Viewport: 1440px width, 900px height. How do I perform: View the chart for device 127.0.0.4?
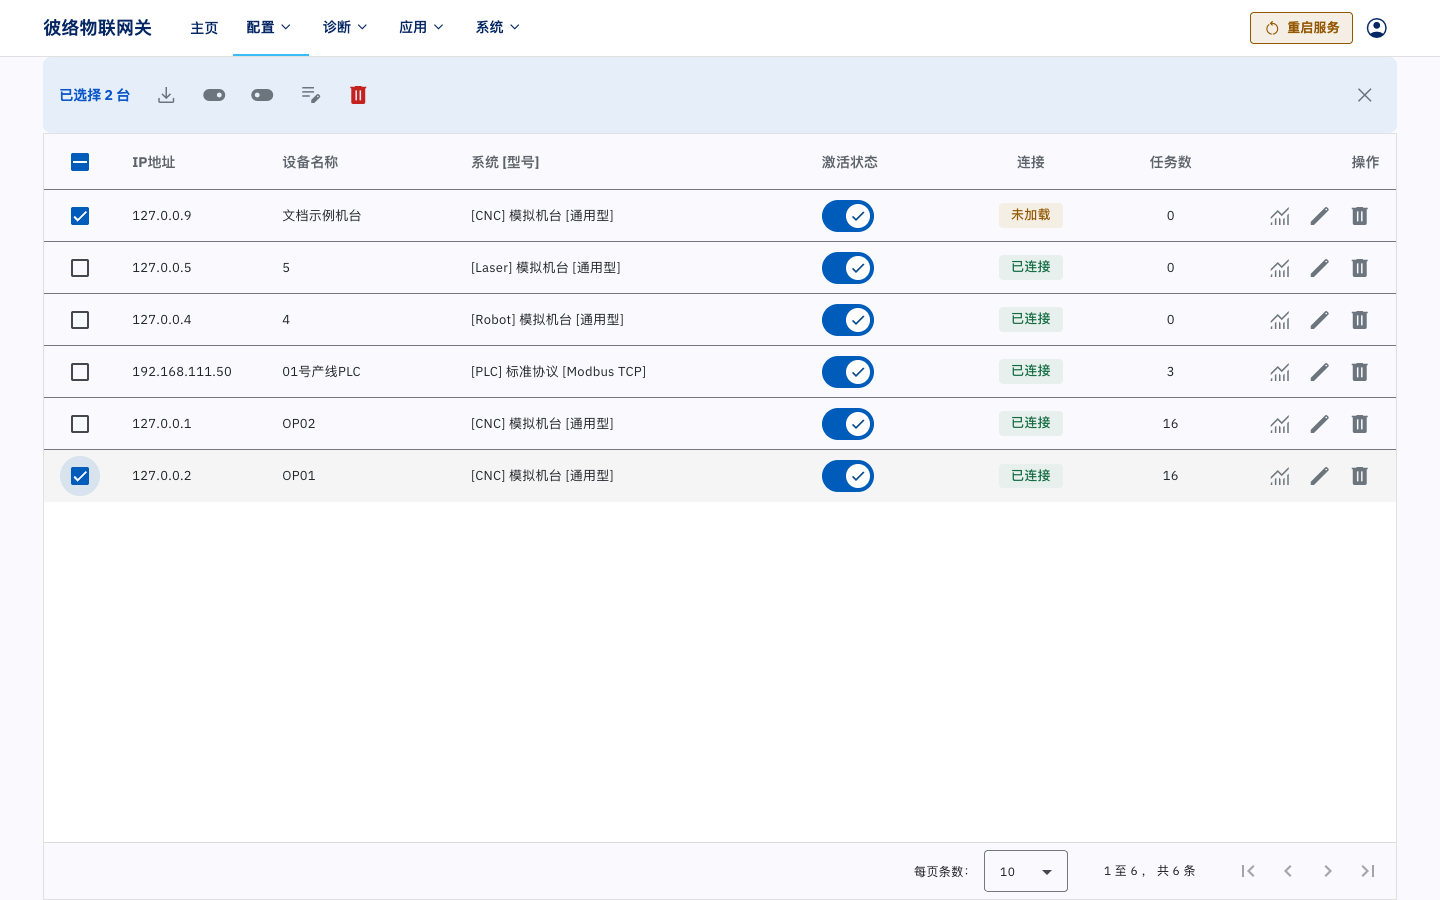pyautogui.click(x=1280, y=320)
